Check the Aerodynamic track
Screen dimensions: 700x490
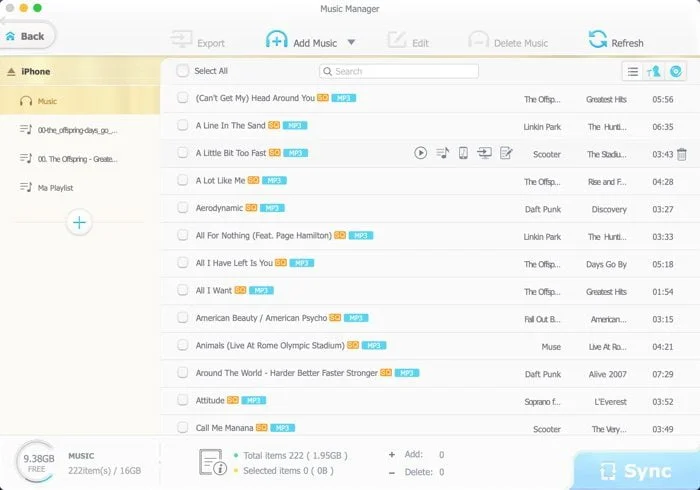(183, 208)
